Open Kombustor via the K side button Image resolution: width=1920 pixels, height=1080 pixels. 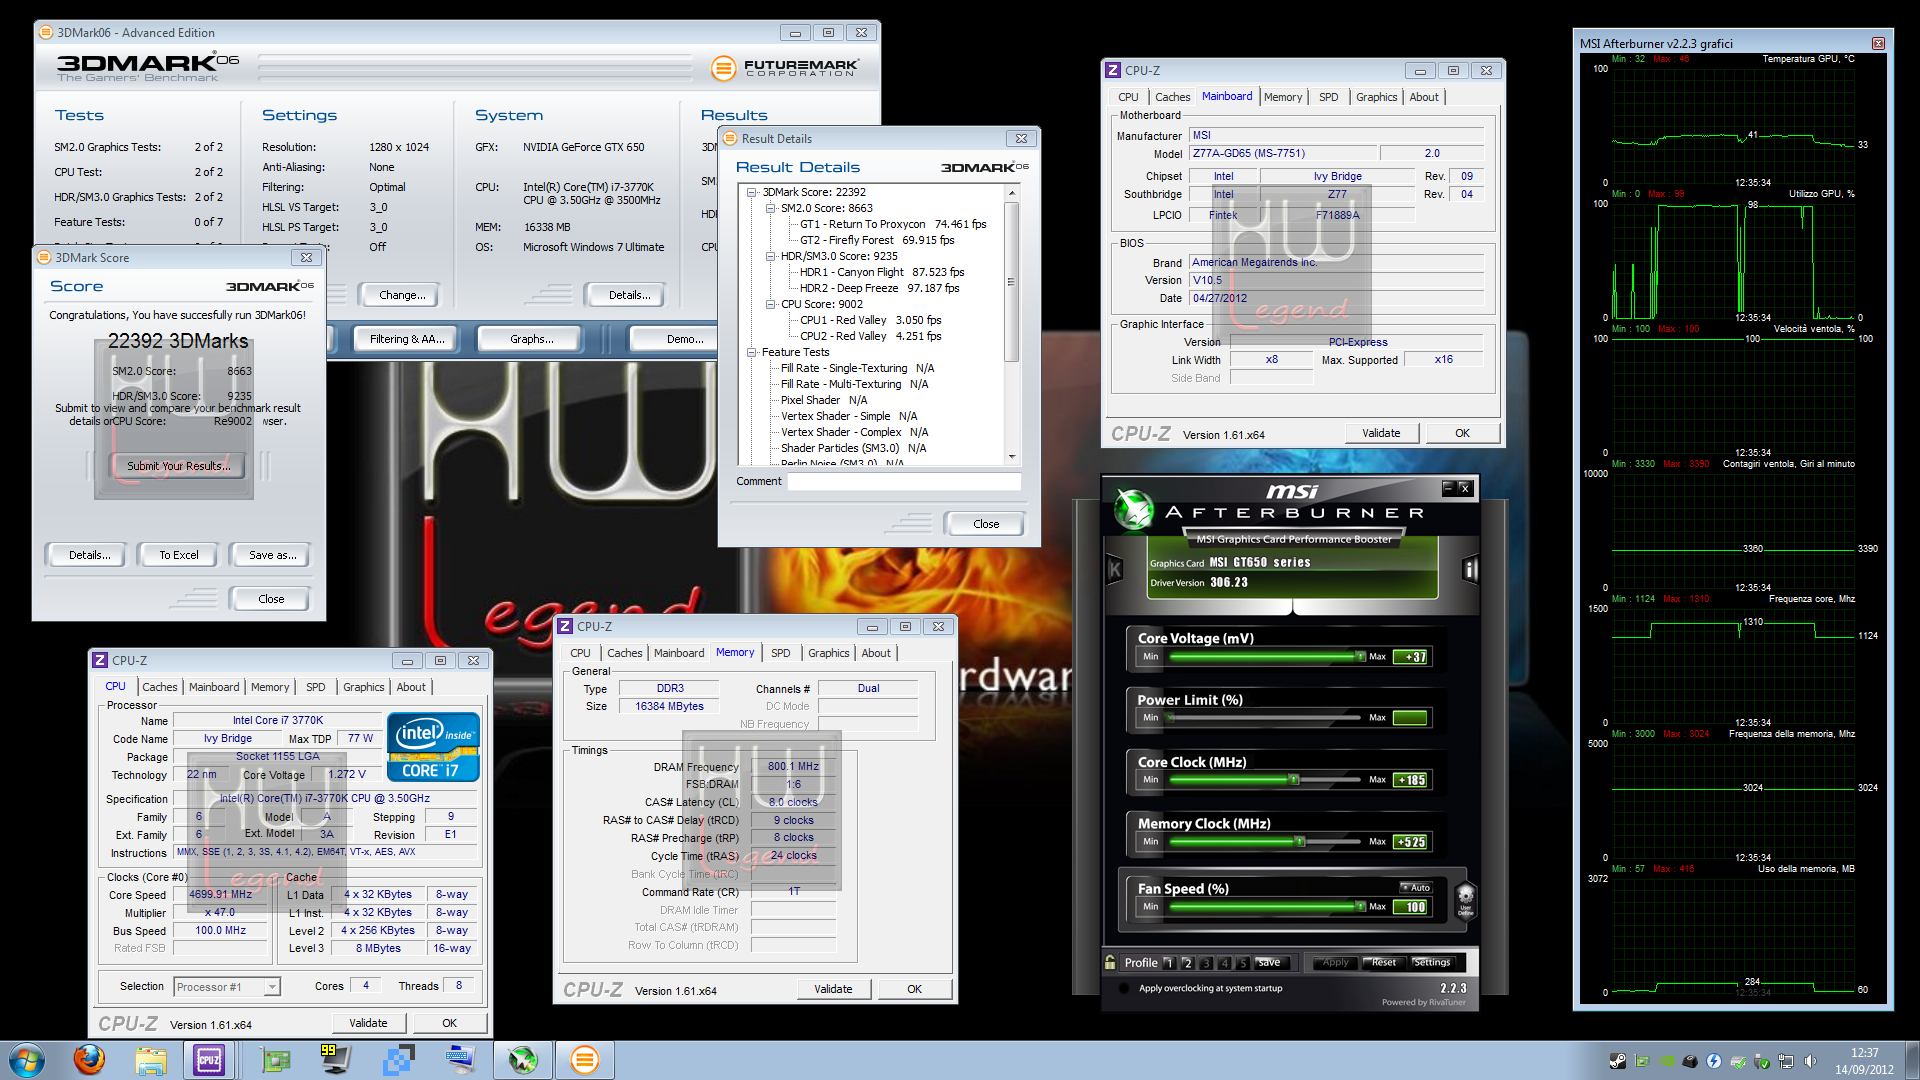coord(1115,570)
